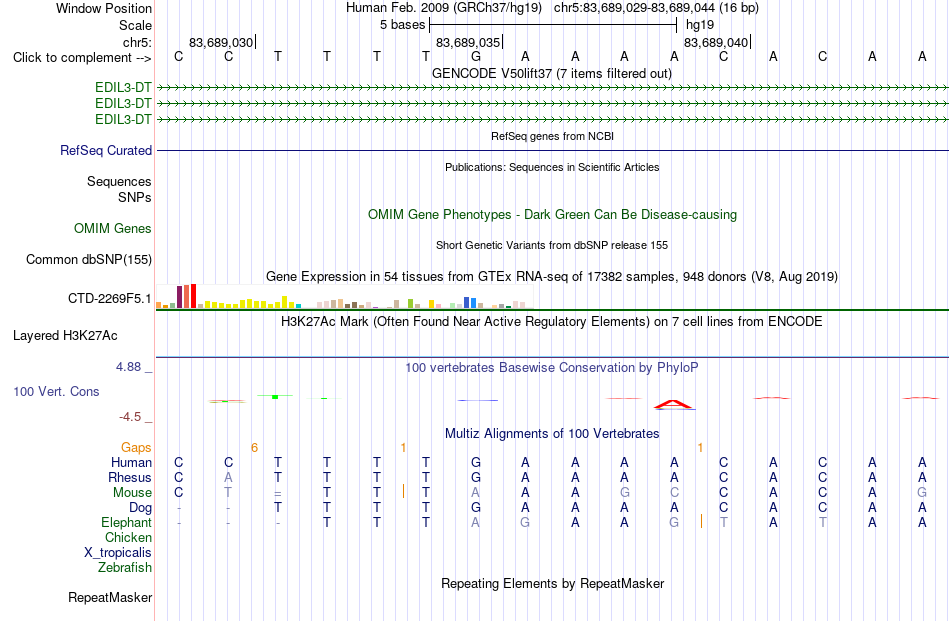Click the OMIM Genes track label
This screenshot has height=621, width=950.
[x=112, y=228]
